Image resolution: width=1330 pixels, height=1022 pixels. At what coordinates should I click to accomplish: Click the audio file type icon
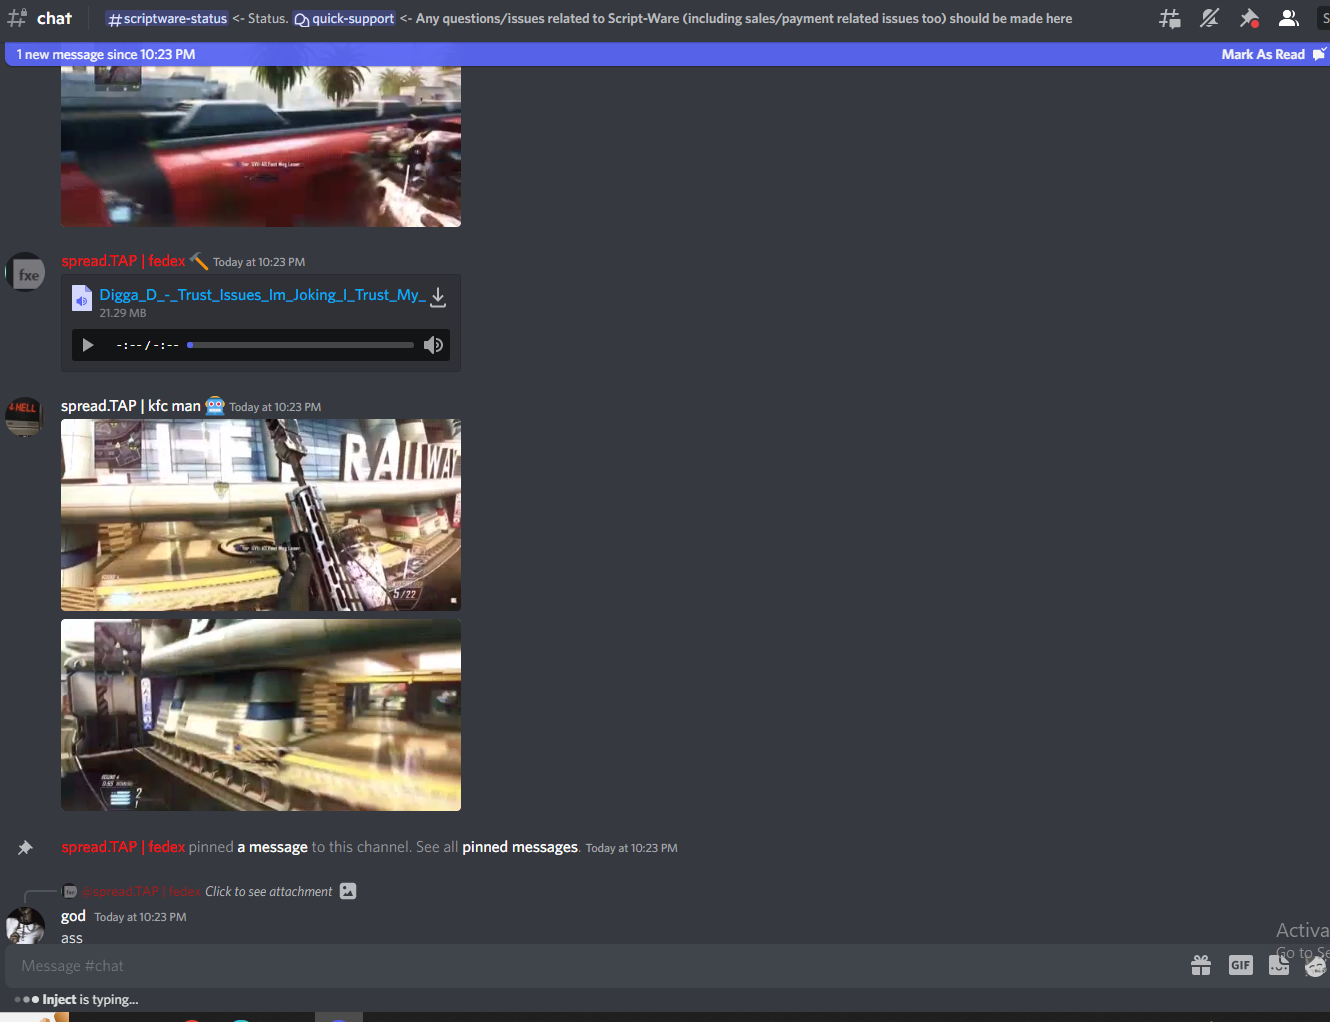pos(82,298)
